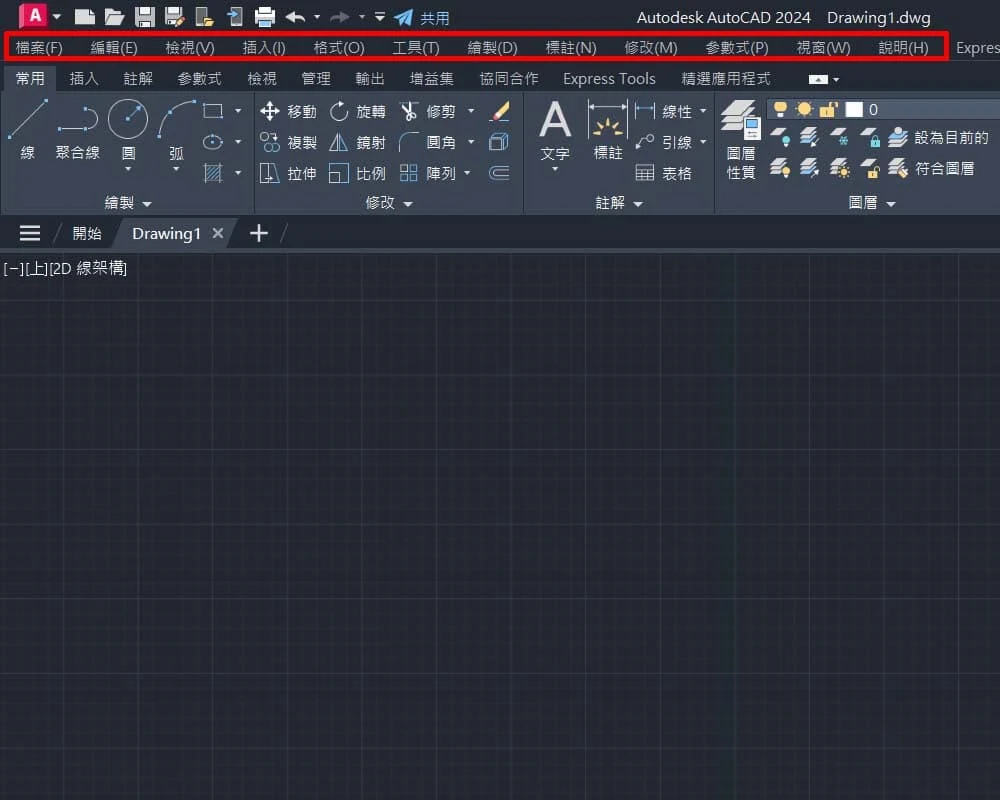1000x800 pixels.
Task: Open the 線性 dimension dropdown arrow
Action: [703, 111]
